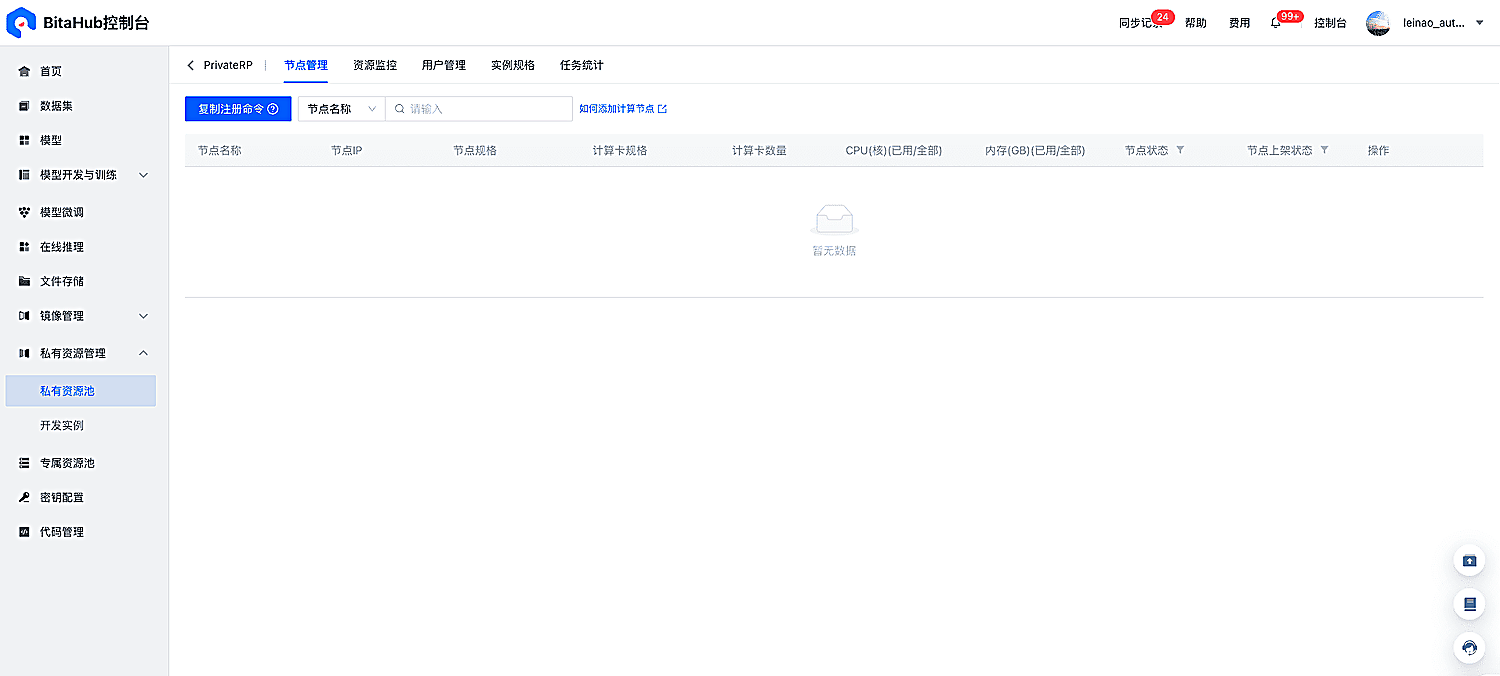Click the 代码管理 code icon
The height and width of the screenshot is (676, 1500).
point(24,532)
